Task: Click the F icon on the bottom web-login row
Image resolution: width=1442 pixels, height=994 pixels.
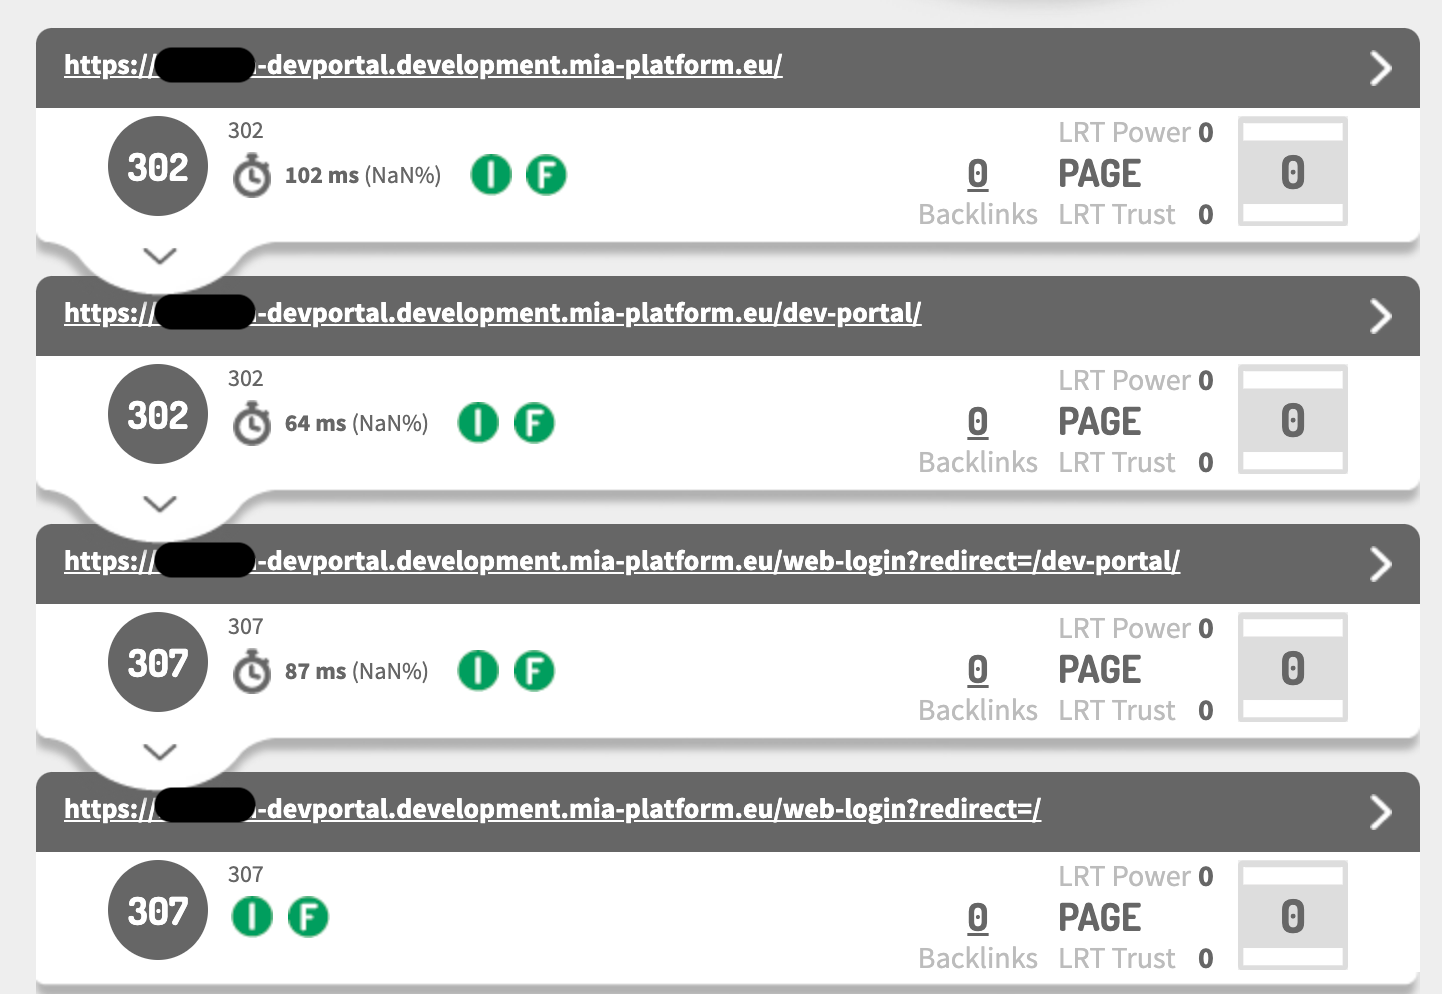Action: point(308,915)
